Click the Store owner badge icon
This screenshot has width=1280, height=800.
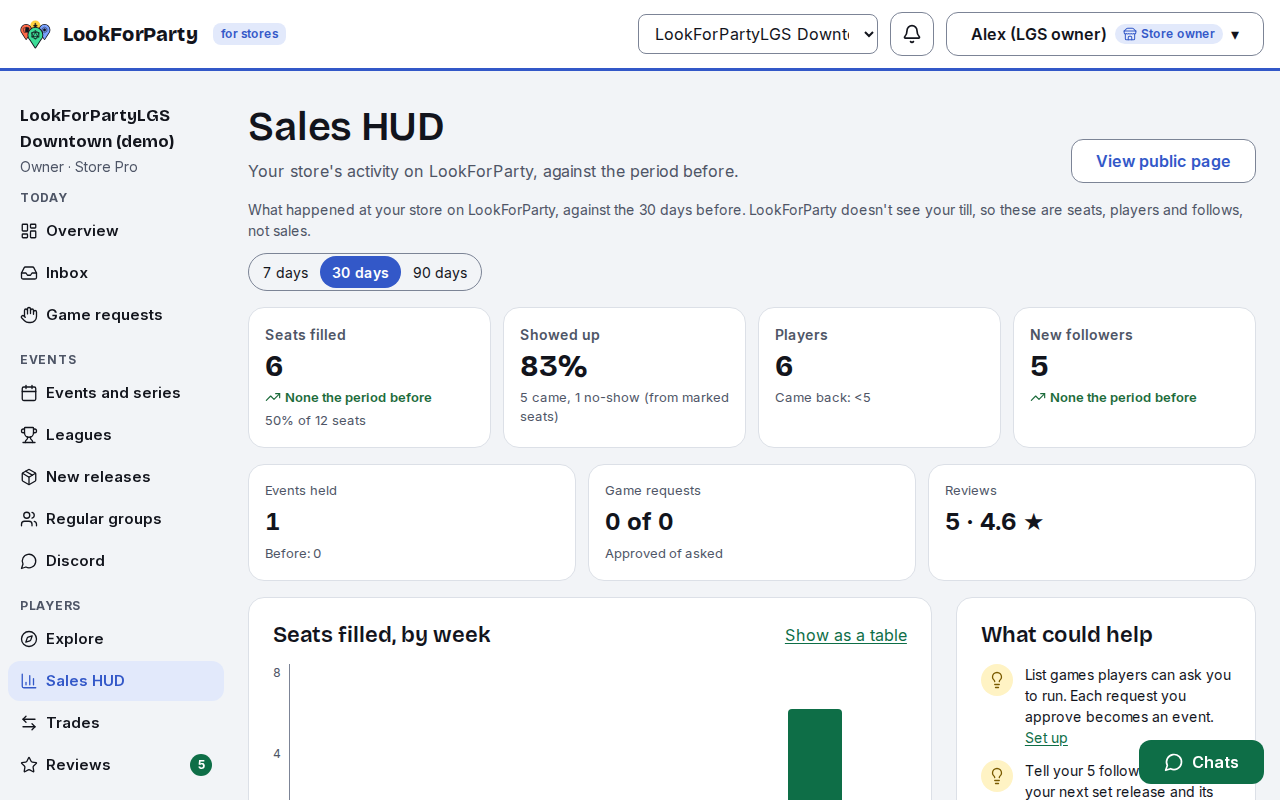point(1130,34)
